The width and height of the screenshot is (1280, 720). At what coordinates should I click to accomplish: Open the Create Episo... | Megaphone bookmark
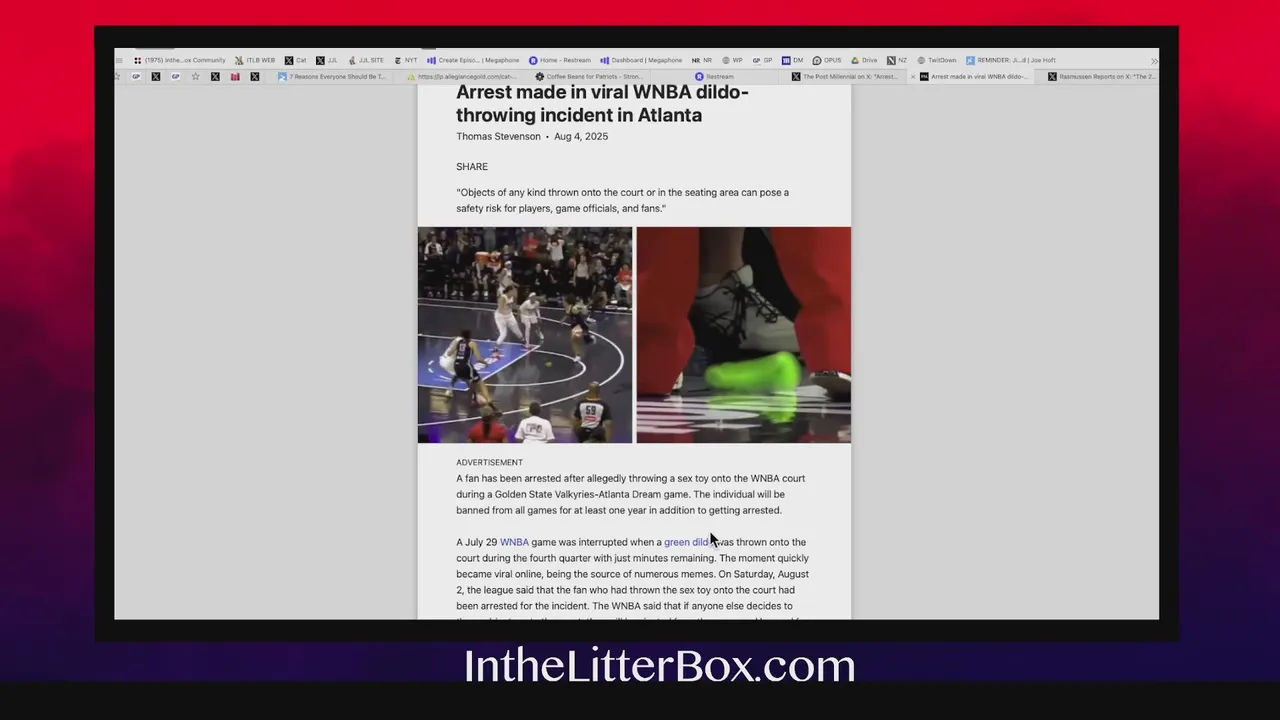pyautogui.click(x=473, y=60)
